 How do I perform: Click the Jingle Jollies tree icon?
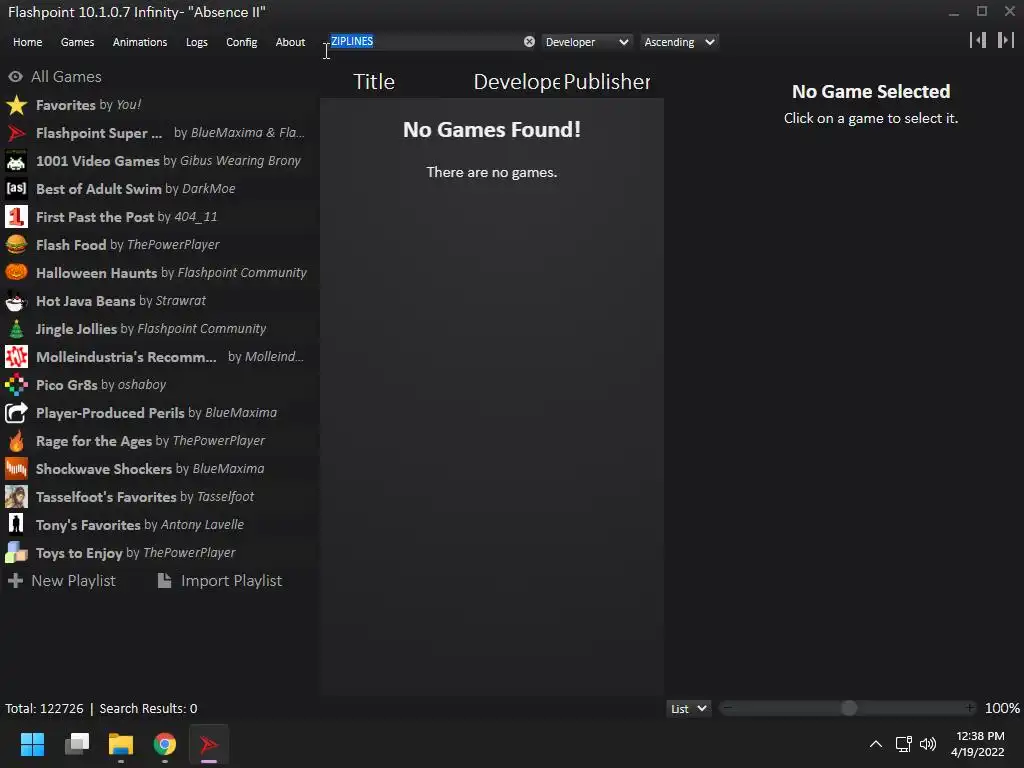pos(16,328)
